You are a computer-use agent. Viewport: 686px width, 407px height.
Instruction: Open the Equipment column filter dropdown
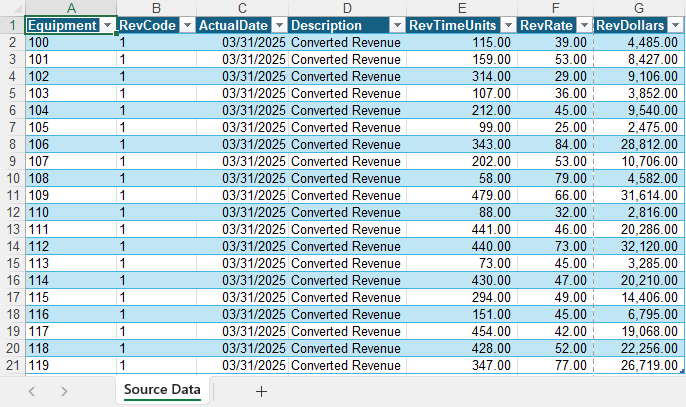click(x=108, y=25)
